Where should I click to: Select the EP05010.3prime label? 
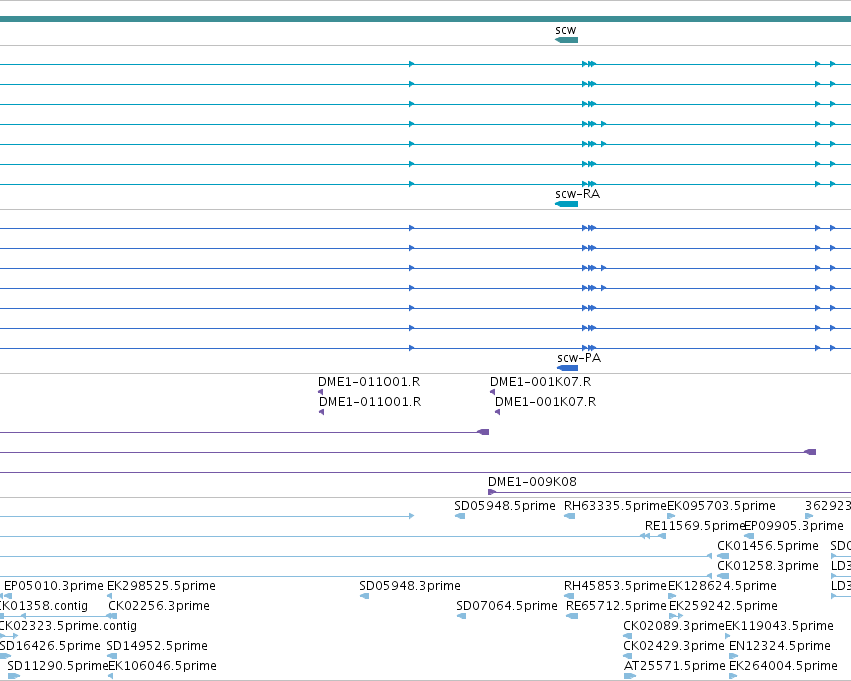click(54, 585)
